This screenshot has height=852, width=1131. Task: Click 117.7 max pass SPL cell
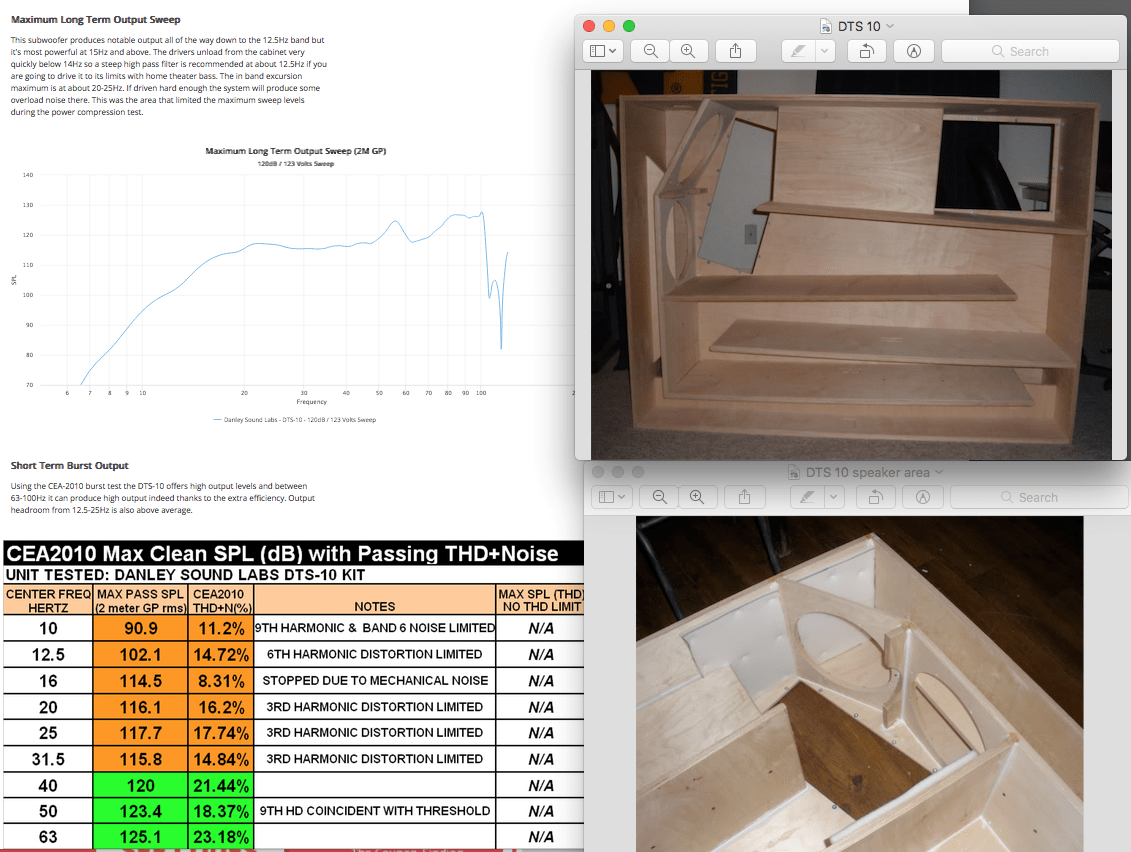point(141,733)
